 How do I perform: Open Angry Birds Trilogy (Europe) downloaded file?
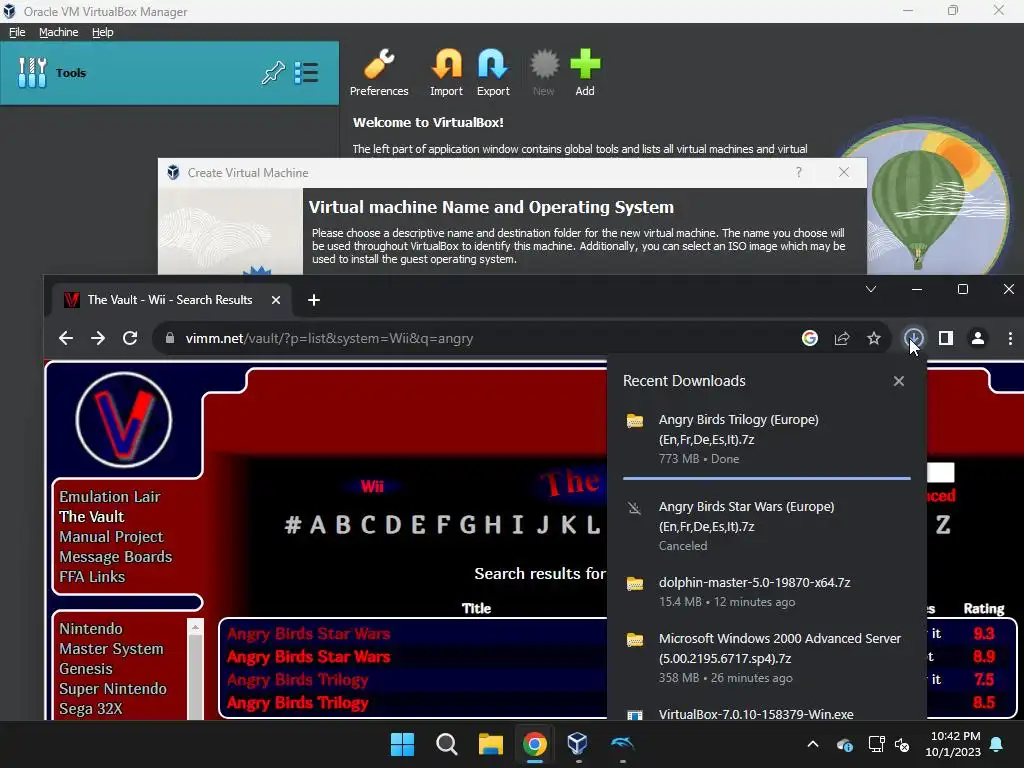pyautogui.click(x=739, y=429)
